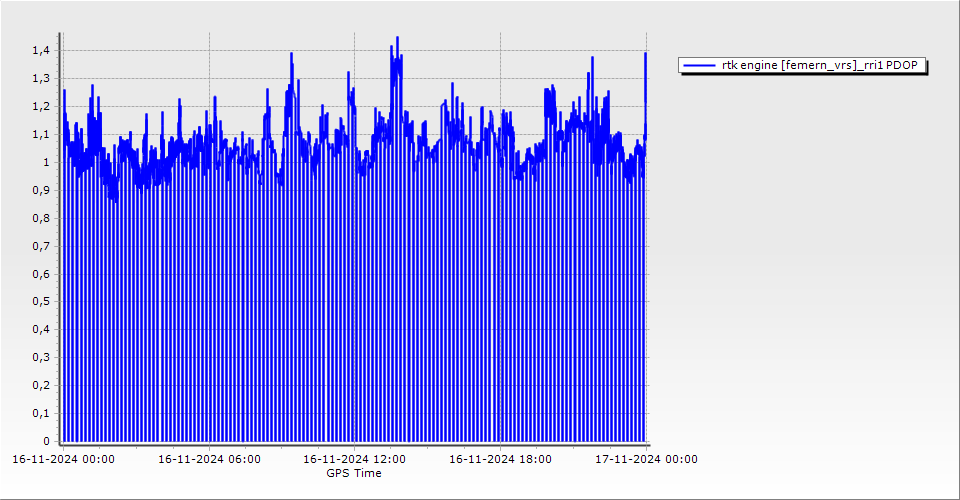Click the 1,3 value on the Y axis

point(41,78)
